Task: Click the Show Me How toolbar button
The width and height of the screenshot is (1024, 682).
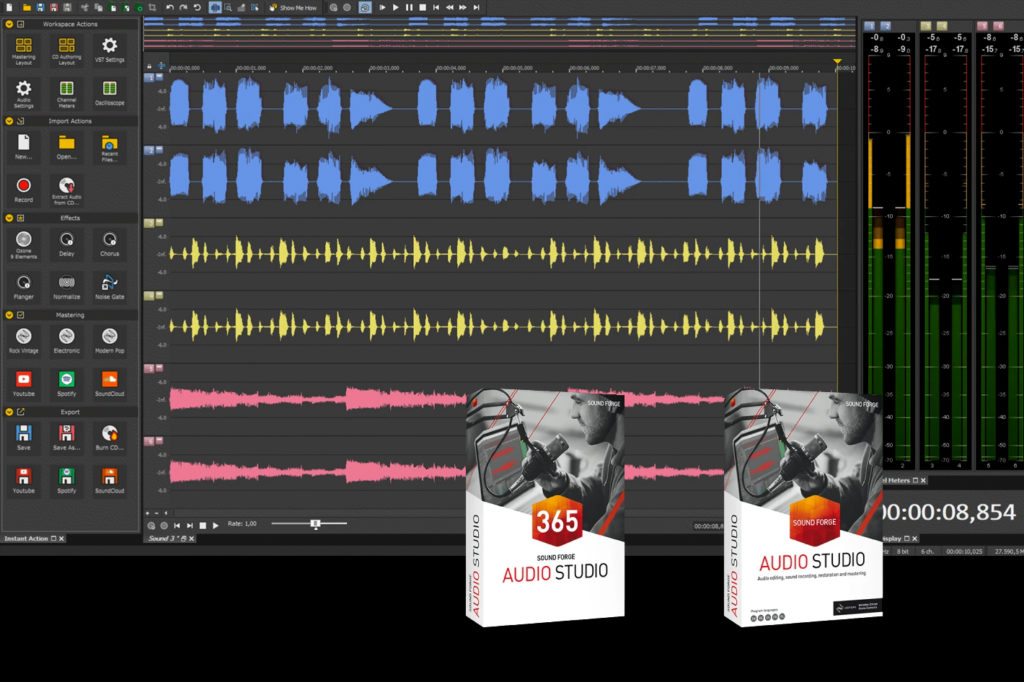Action: coord(293,7)
